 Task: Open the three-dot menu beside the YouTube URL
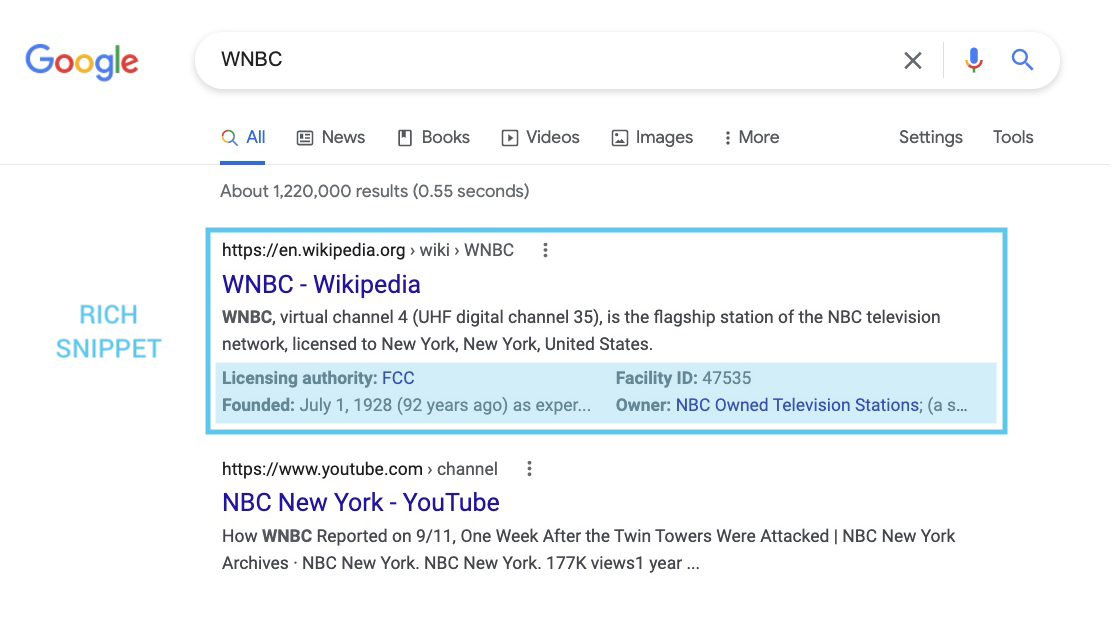(x=529, y=469)
